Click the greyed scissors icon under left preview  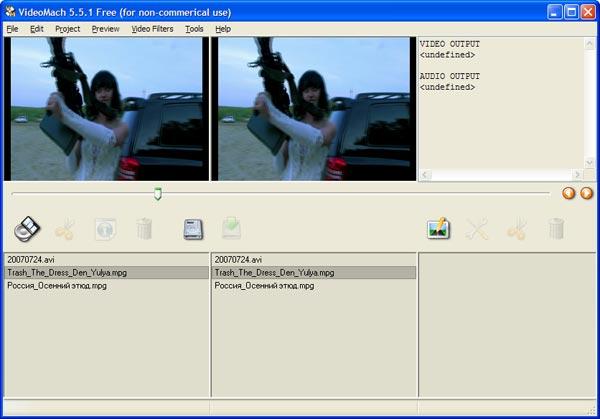[x=65, y=229]
